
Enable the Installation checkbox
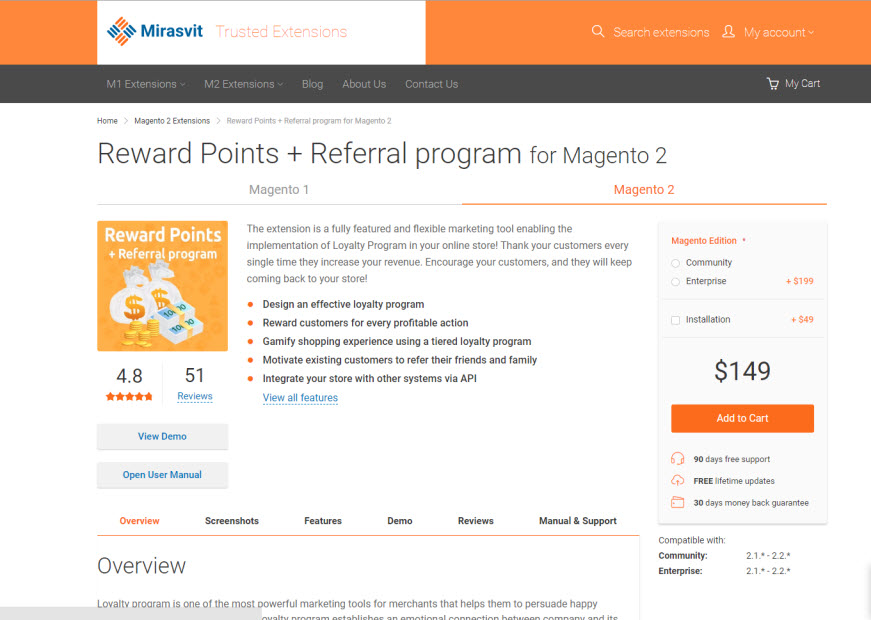676,320
